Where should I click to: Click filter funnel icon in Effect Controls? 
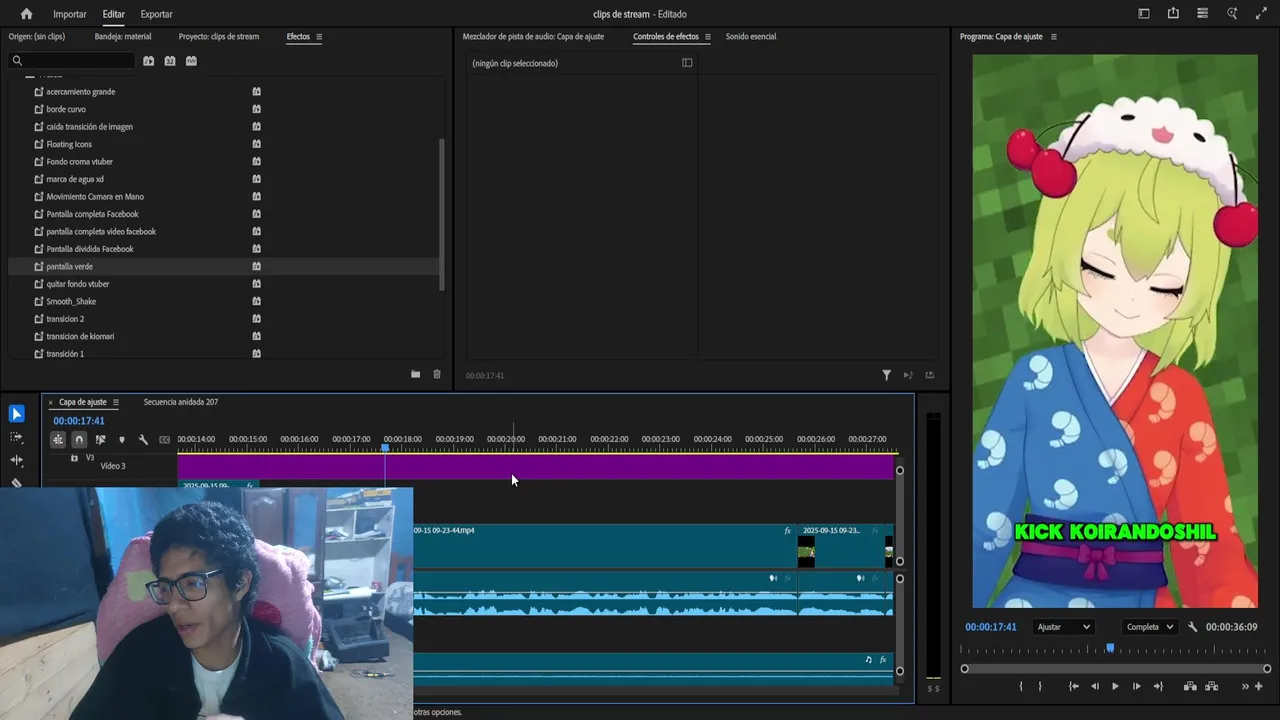886,375
